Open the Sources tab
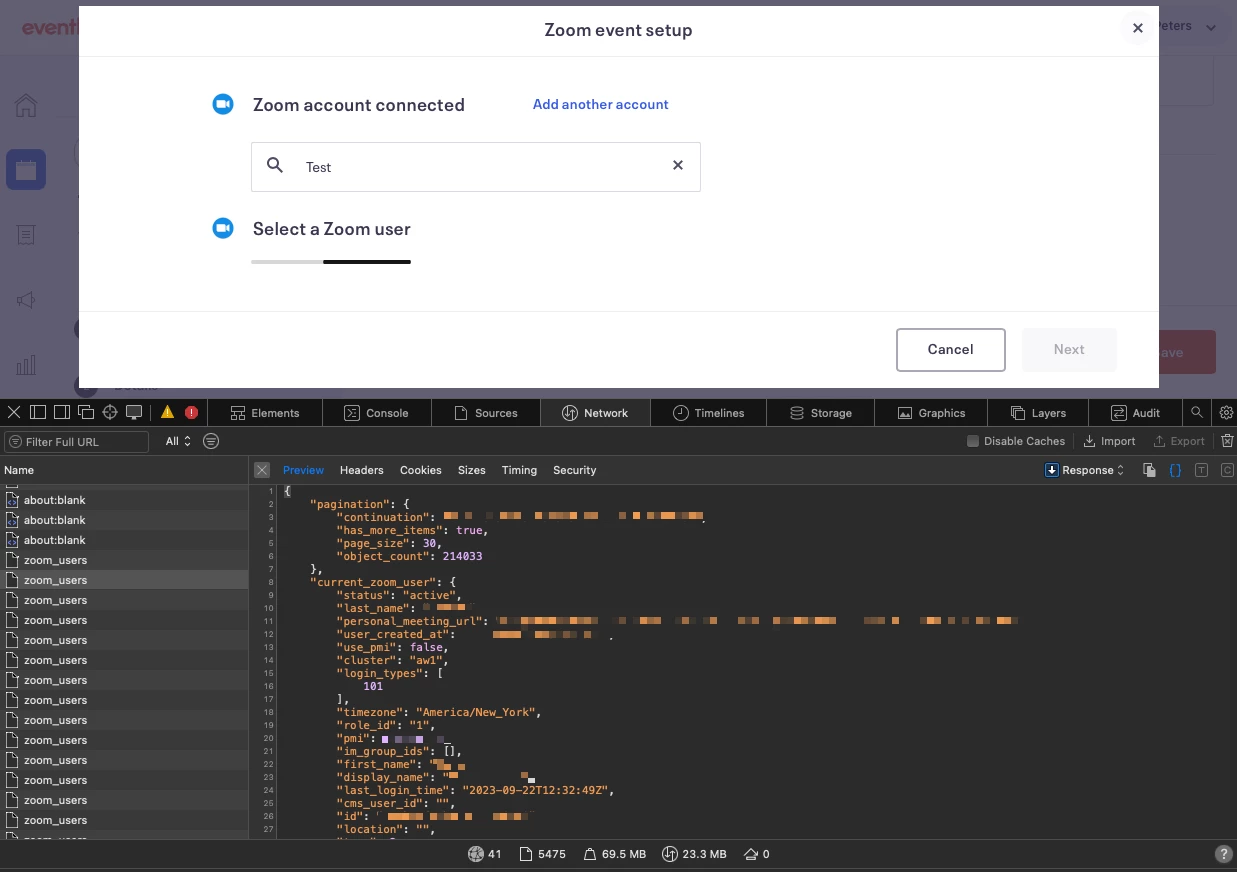 pyautogui.click(x=486, y=412)
